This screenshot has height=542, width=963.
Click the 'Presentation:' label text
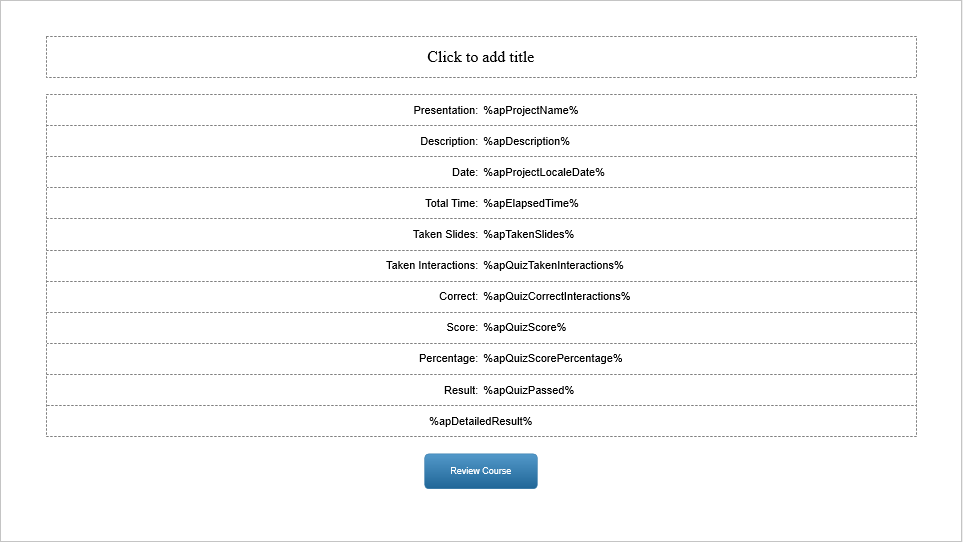pyautogui.click(x=445, y=110)
